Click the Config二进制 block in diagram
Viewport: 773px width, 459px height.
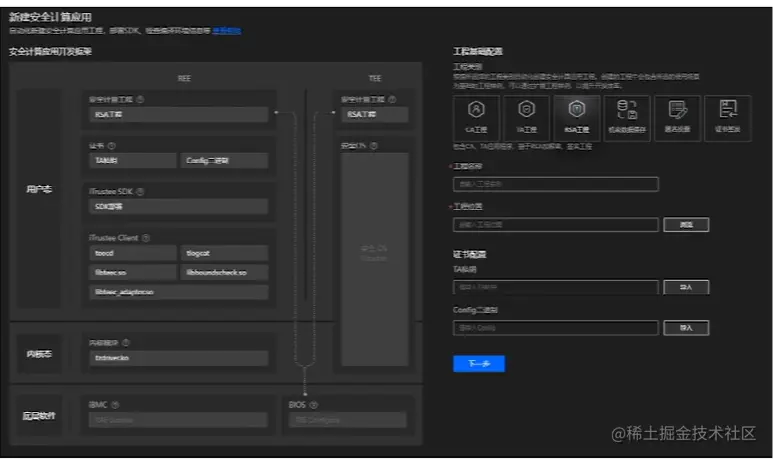(224, 160)
